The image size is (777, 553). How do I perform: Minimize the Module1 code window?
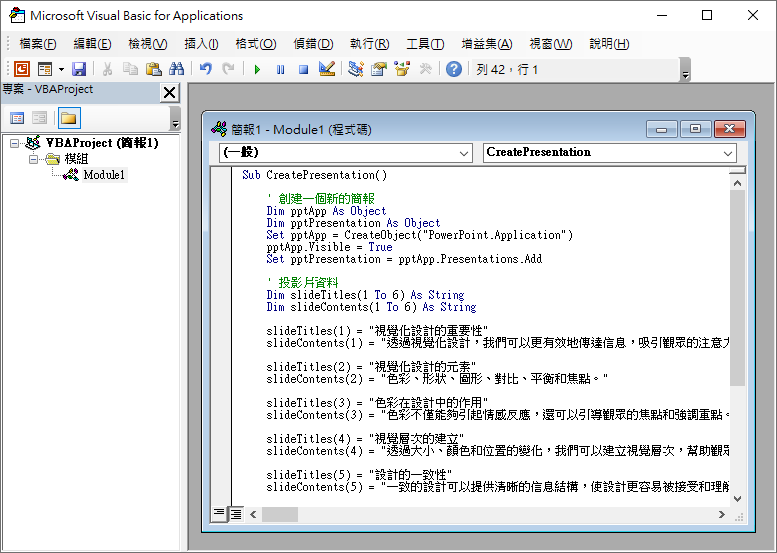[662, 129]
